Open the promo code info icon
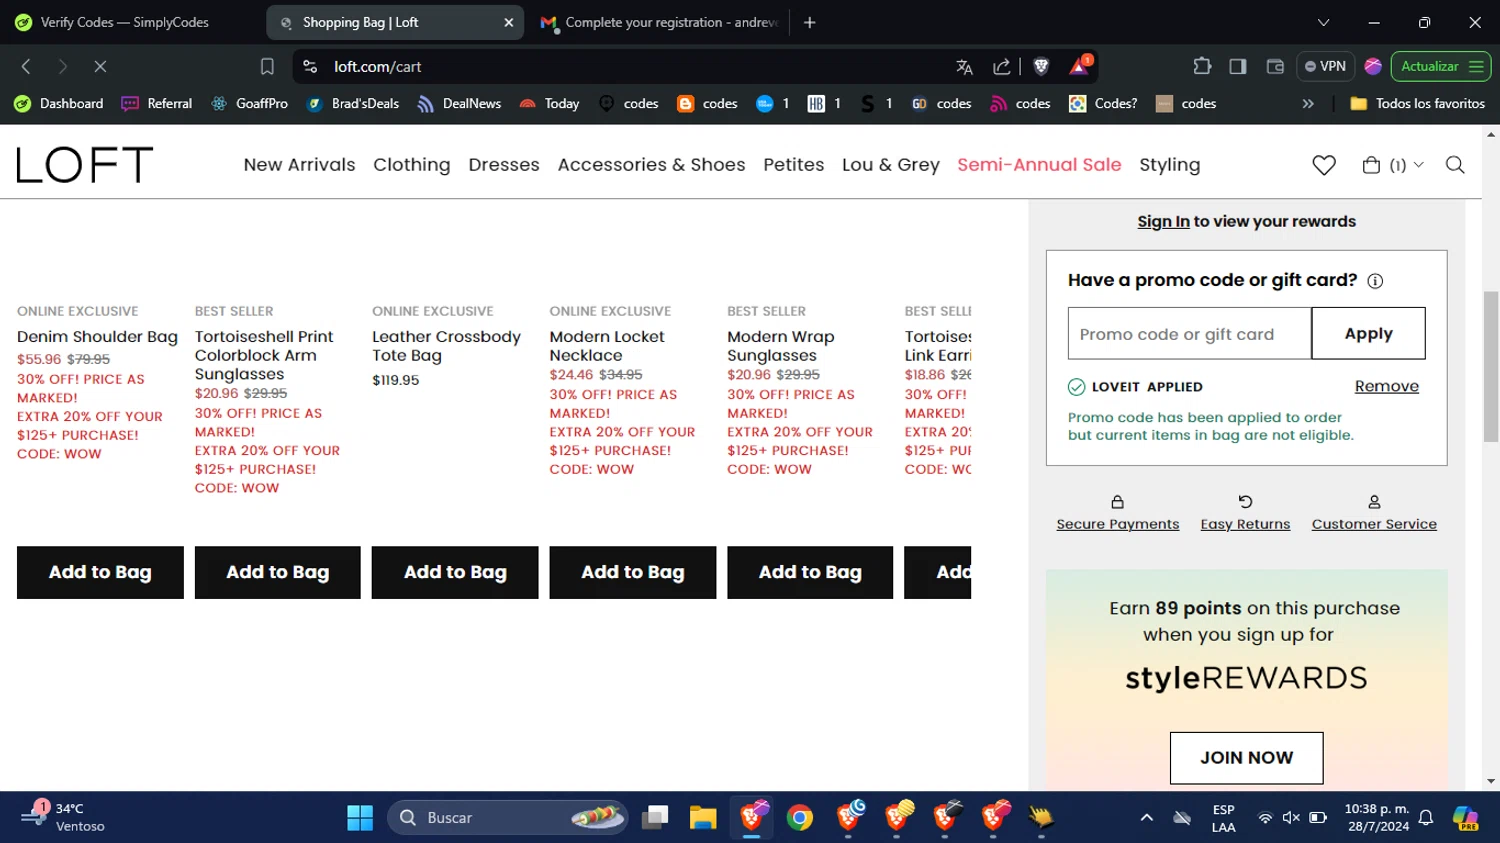Screen dimensions: 1500x843 point(1375,281)
